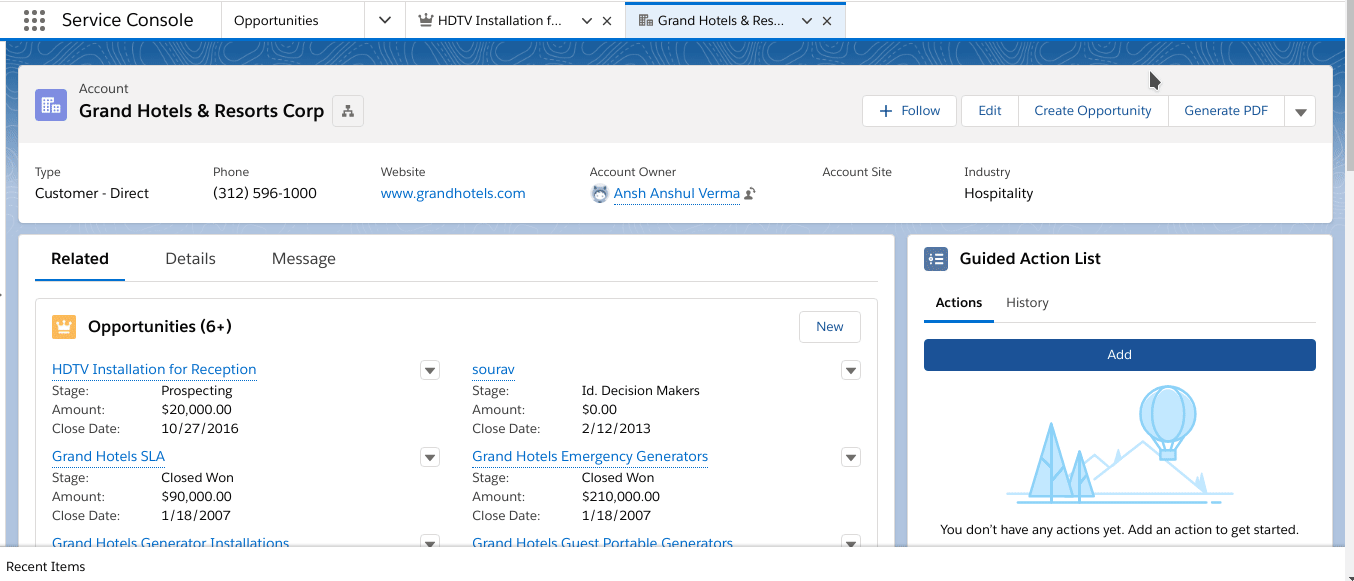The height and width of the screenshot is (581, 1354).
Task: Switch to the Details tab
Action: pos(191,259)
